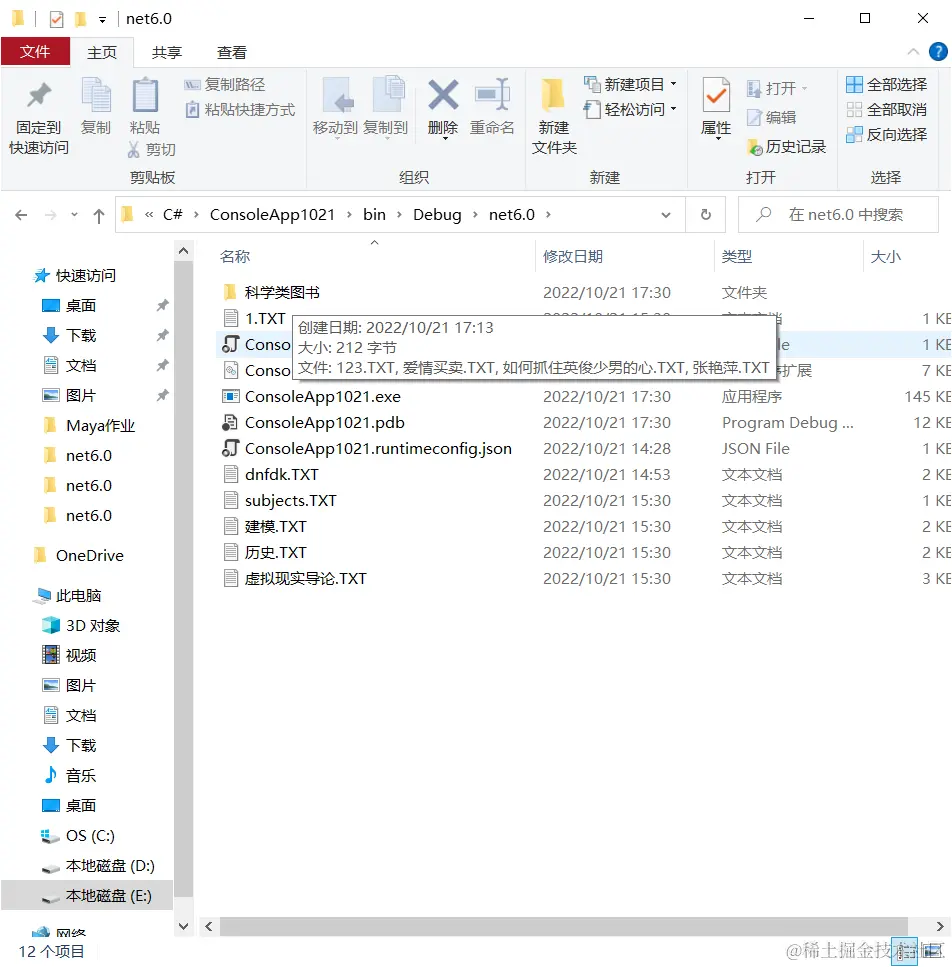This screenshot has width=952, height=967.
Task: Click Select none (全部取消)
Action: (887, 110)
